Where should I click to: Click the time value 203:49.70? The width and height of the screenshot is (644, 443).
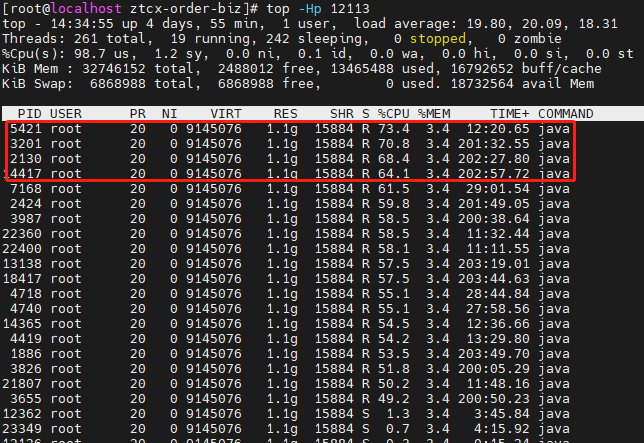point(494,354)
